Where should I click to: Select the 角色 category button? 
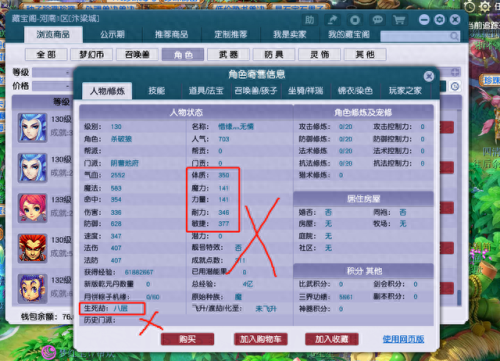[183, 54]
